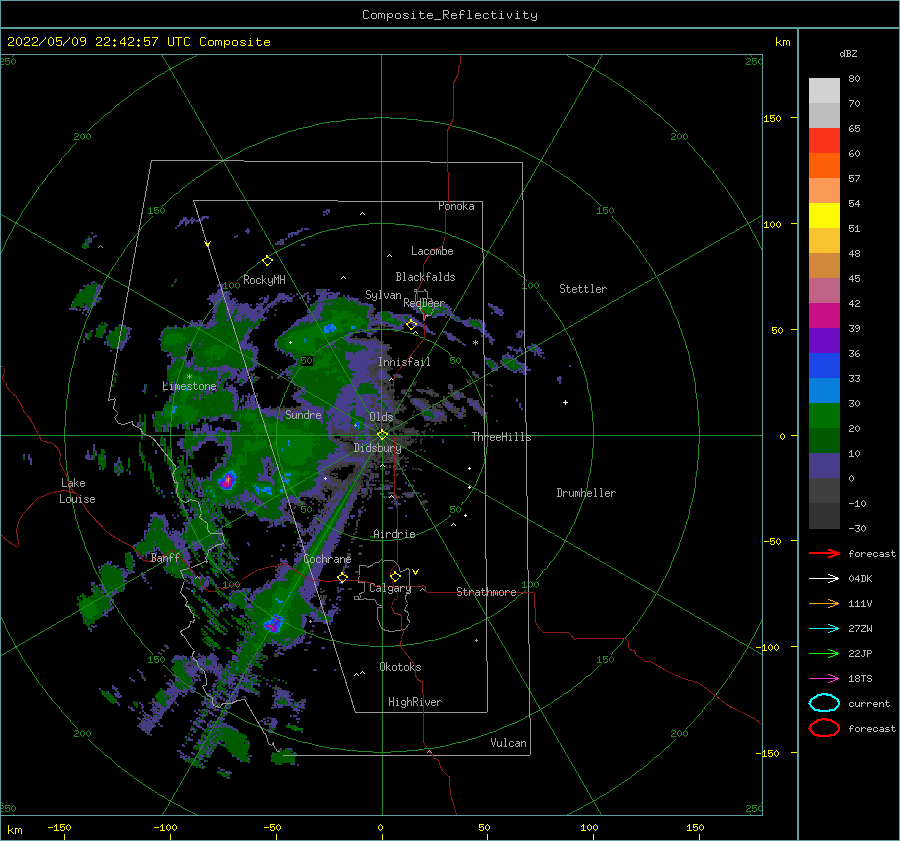
Task: Click the yellow diamond marker beside Cochrane
Action: pos(342,577)
